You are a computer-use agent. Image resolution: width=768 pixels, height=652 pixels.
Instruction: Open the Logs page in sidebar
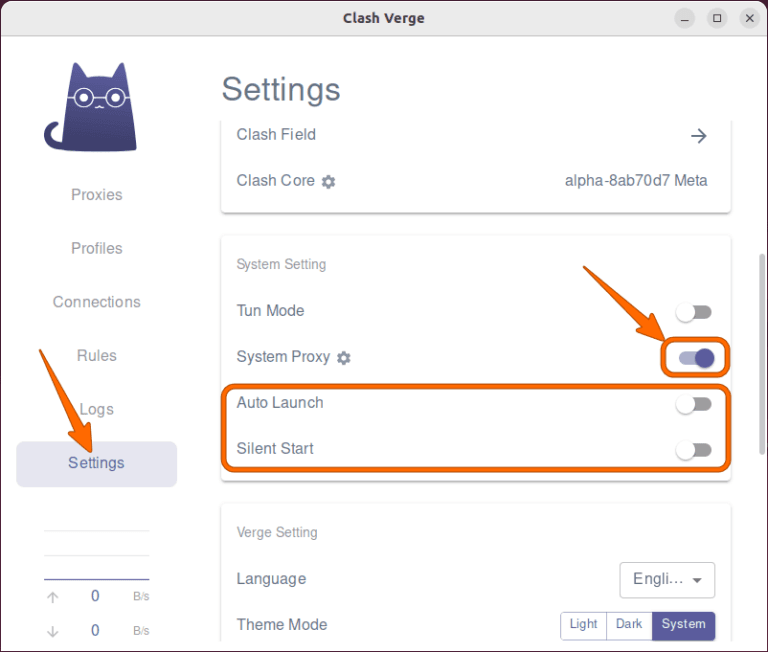(97, 409)
